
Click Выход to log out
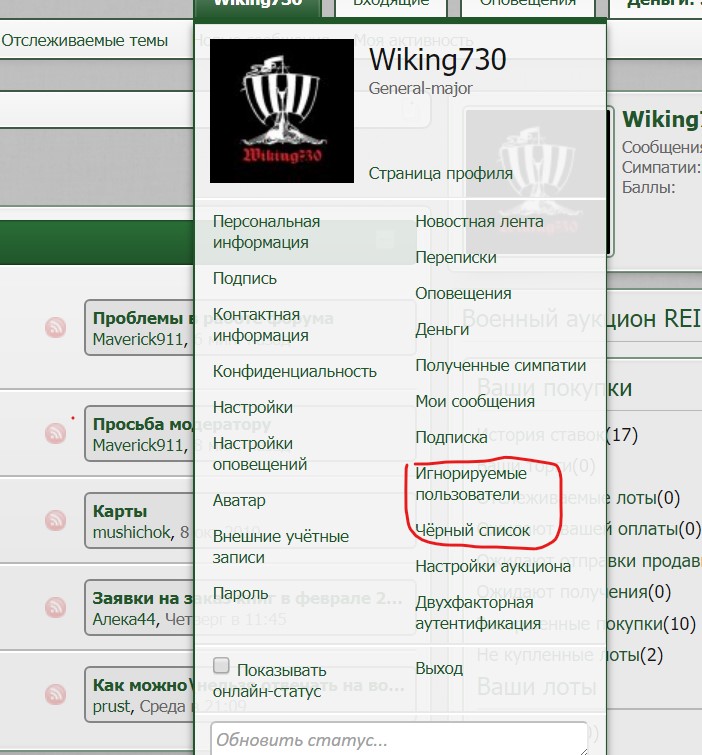(439, 668)
